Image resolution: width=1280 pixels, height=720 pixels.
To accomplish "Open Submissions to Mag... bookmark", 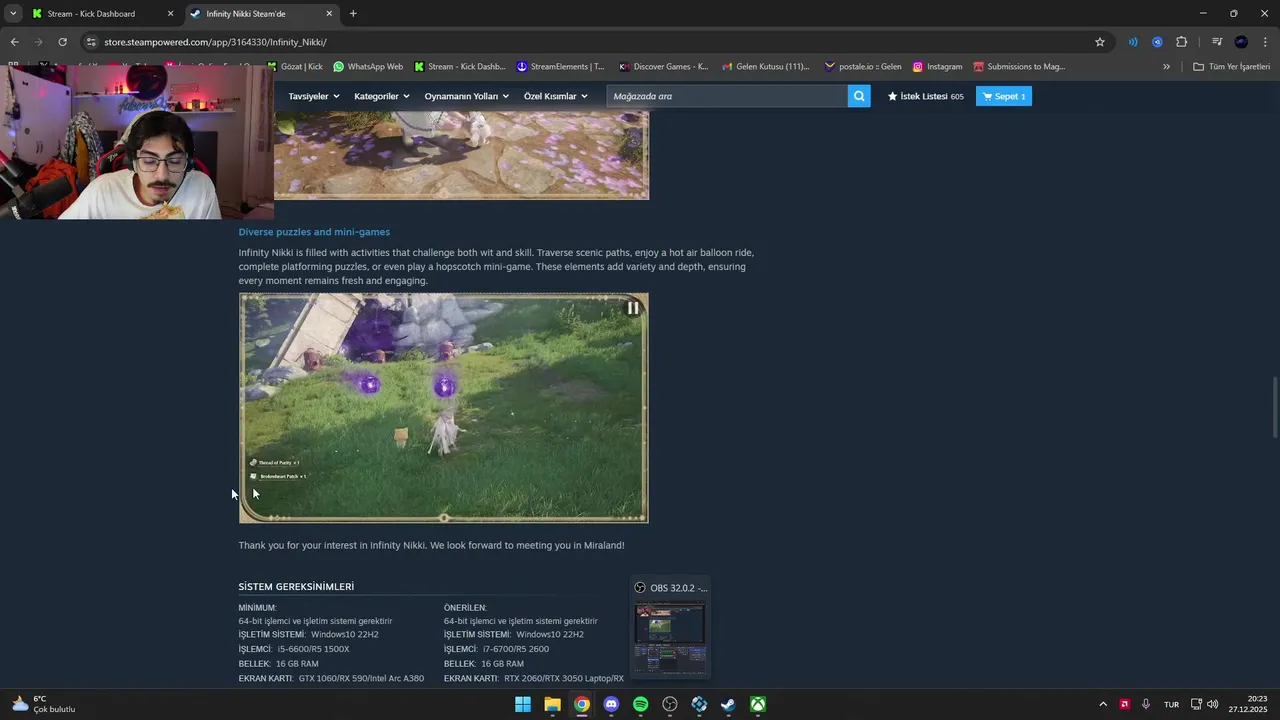I will [x=1019, y=67].
